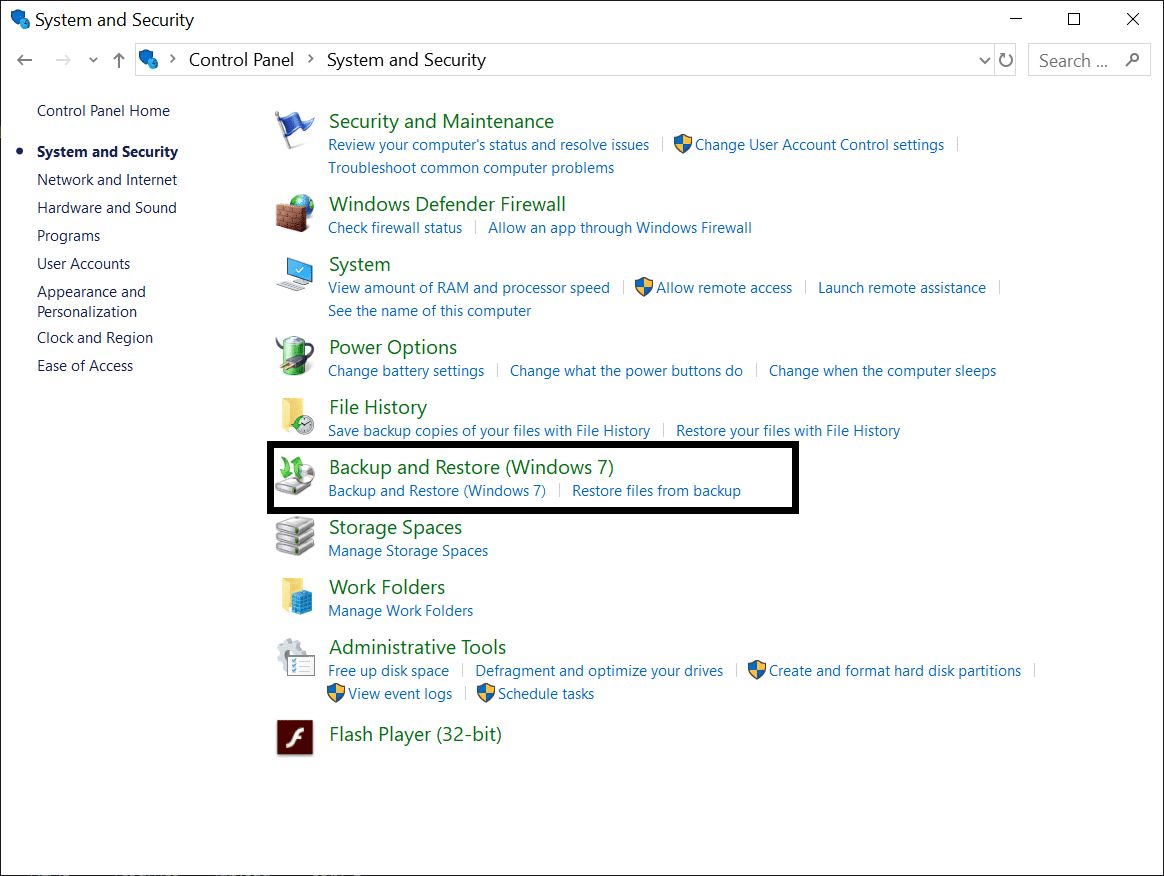The height and width of the screenshot is (876, 1164).
Task: Open Flash Player (32-bit) settings icon
Action: click(x=294, y=737)
